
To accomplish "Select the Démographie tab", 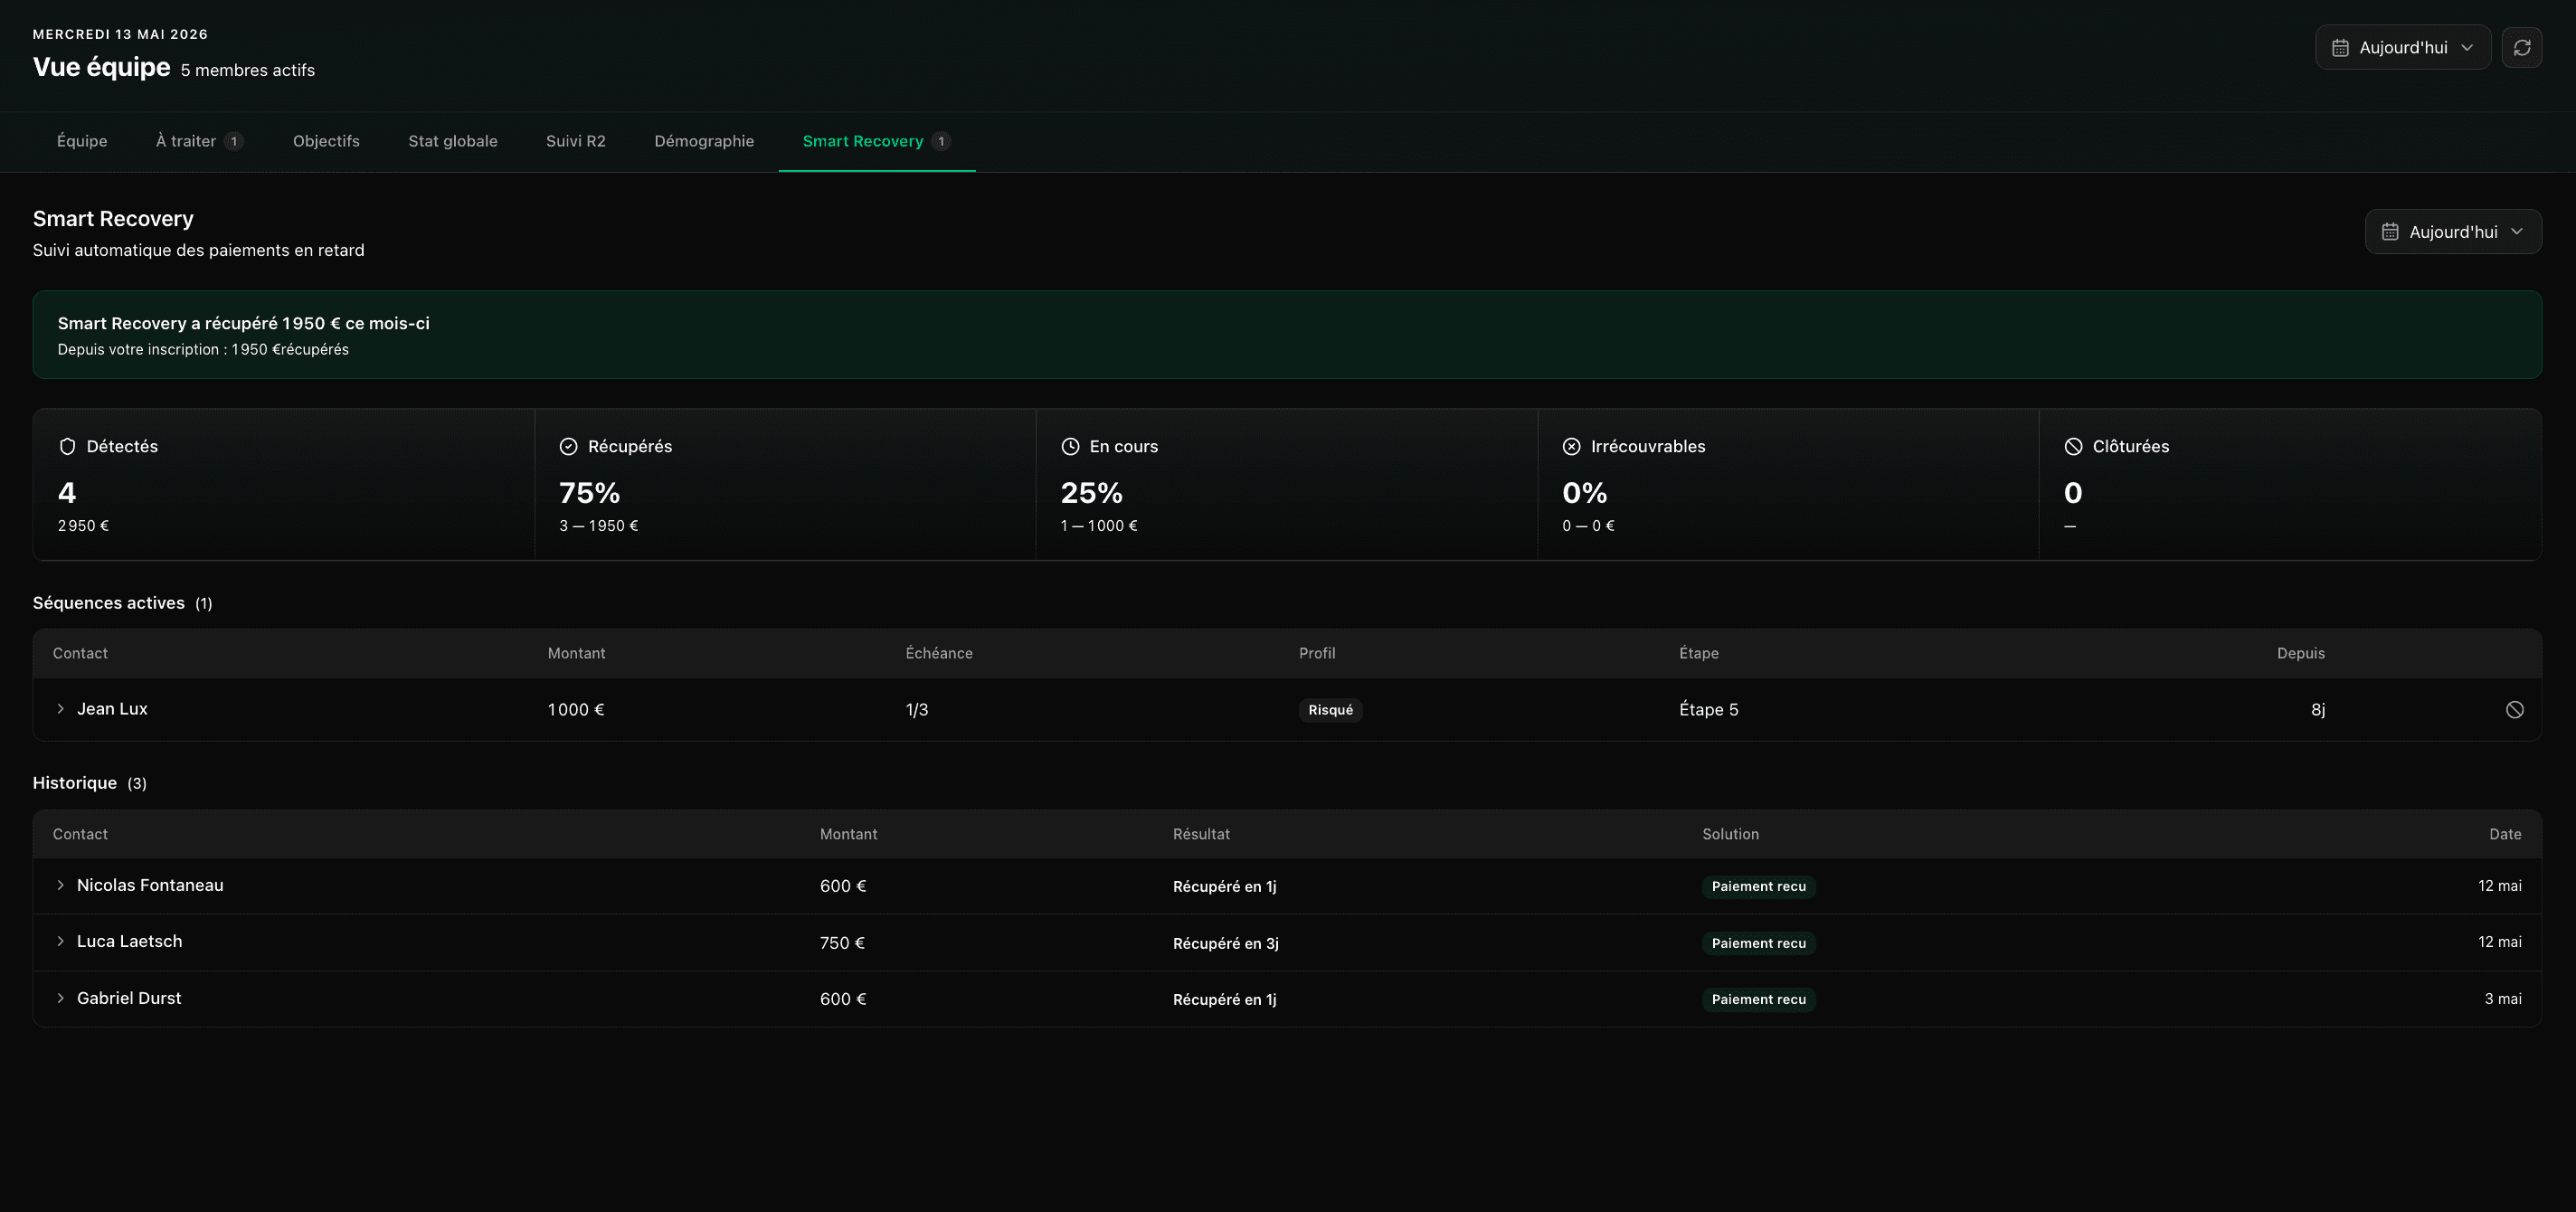I will coord(704,141).
